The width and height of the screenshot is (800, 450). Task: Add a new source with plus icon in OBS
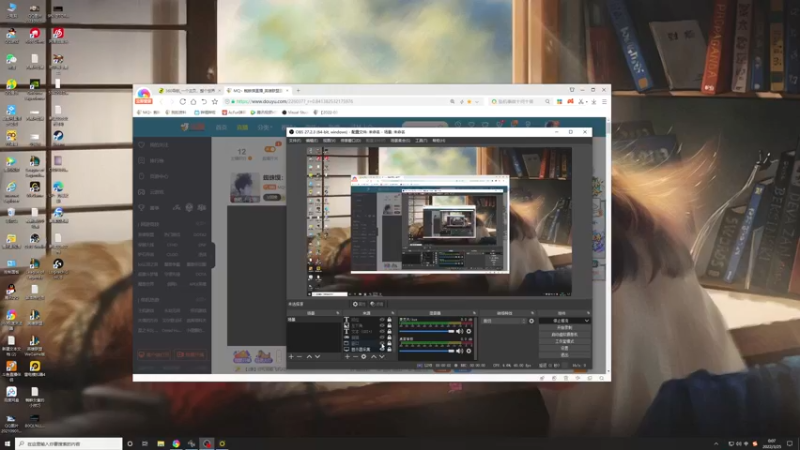coord(347,357)
